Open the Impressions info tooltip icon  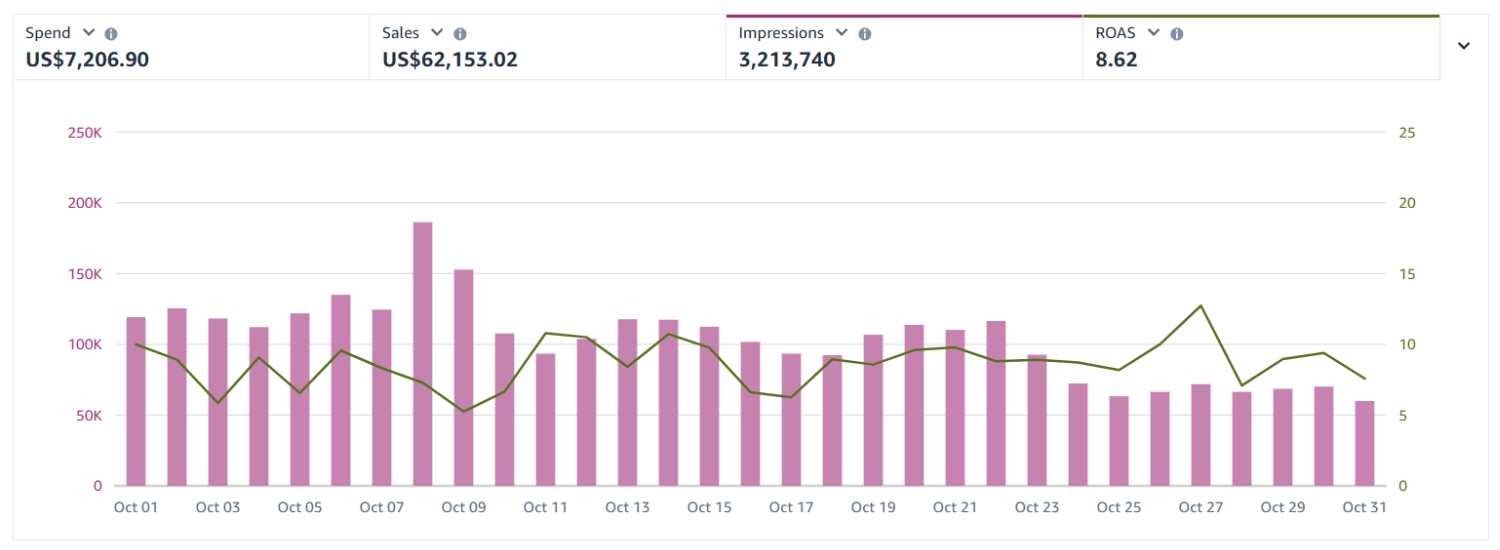pyautogui.click(x=865, y=33)
